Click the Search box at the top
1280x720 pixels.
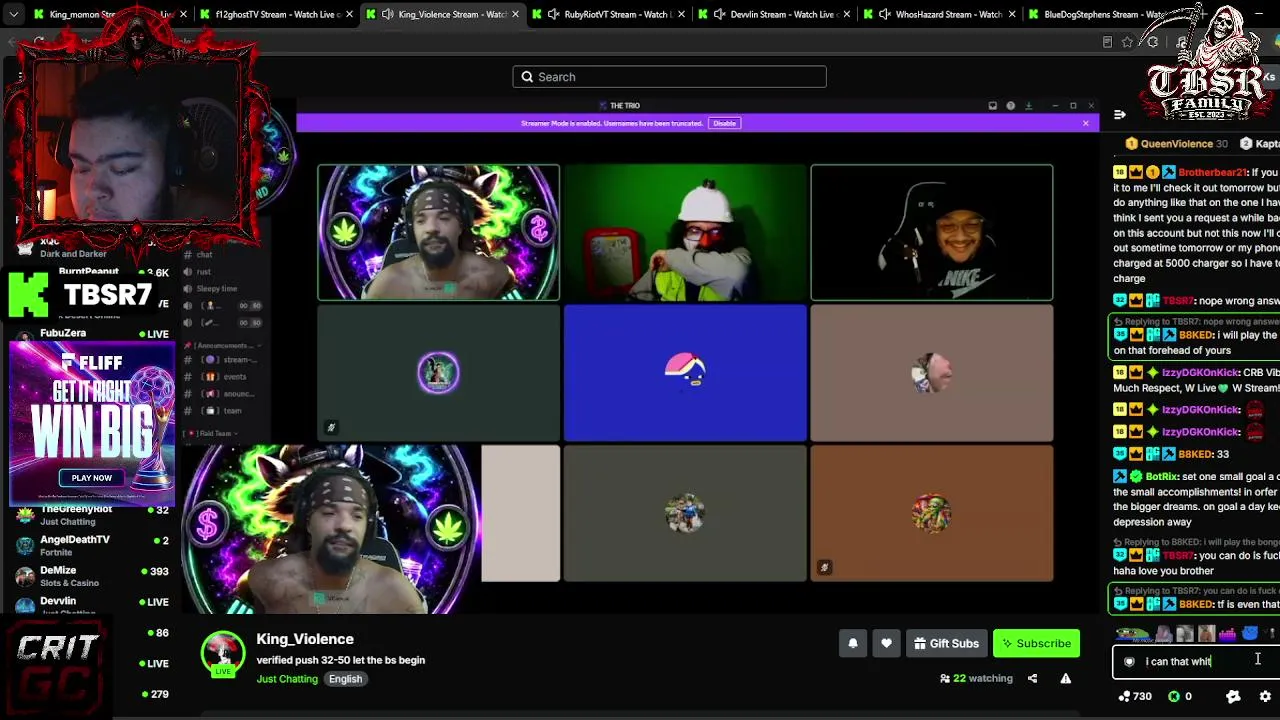coord(670,77)
